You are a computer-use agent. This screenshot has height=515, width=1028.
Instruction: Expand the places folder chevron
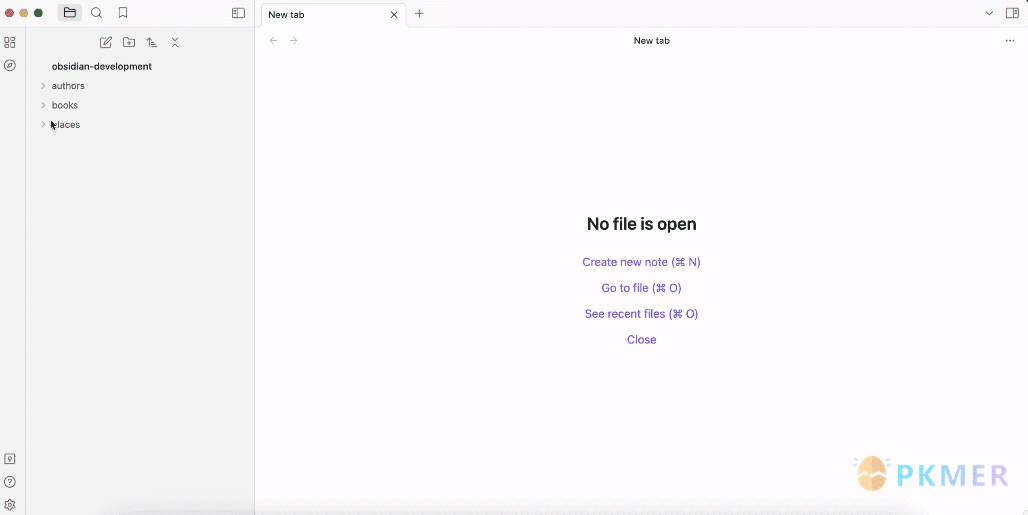pos(43,124)
